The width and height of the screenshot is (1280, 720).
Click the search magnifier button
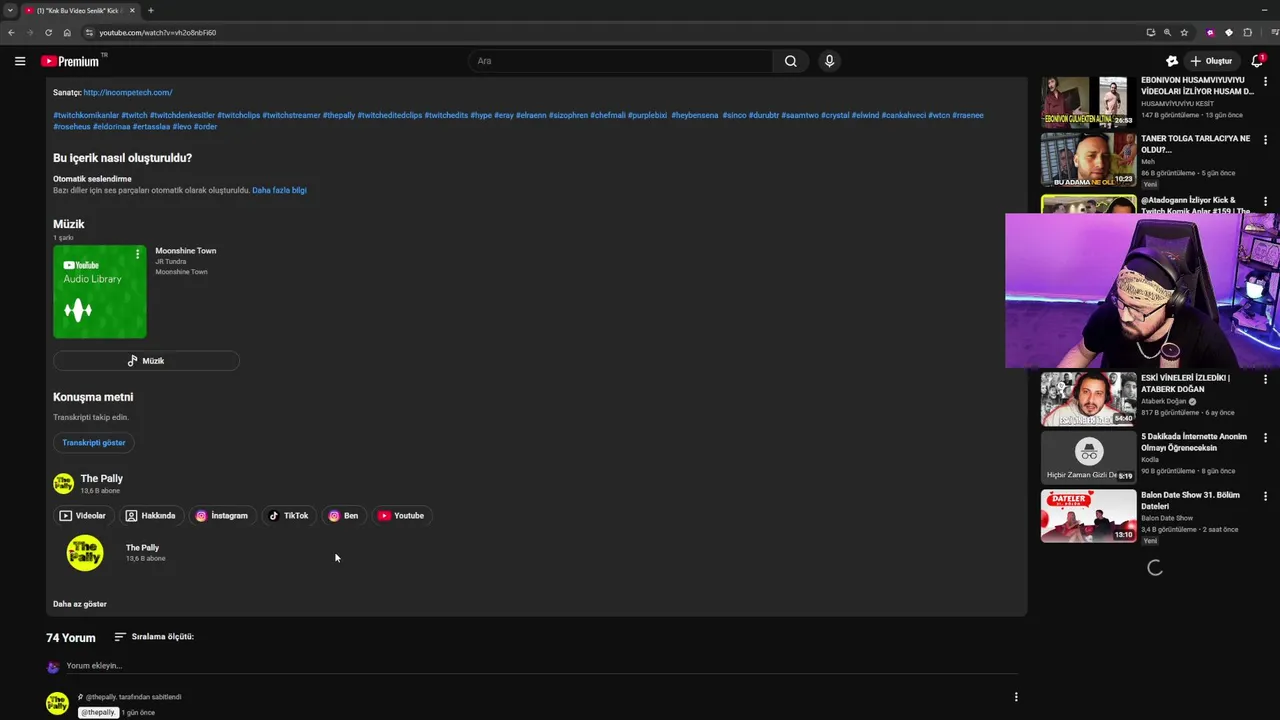[790, 61]
